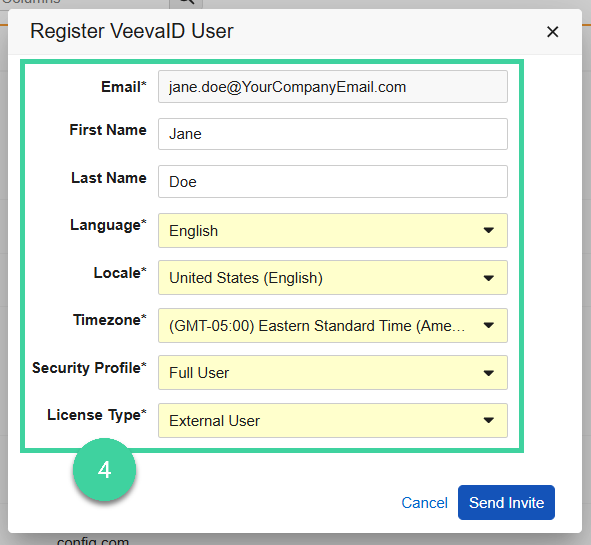Click the Email input field
591x545 pixels.
coord(333,87)
